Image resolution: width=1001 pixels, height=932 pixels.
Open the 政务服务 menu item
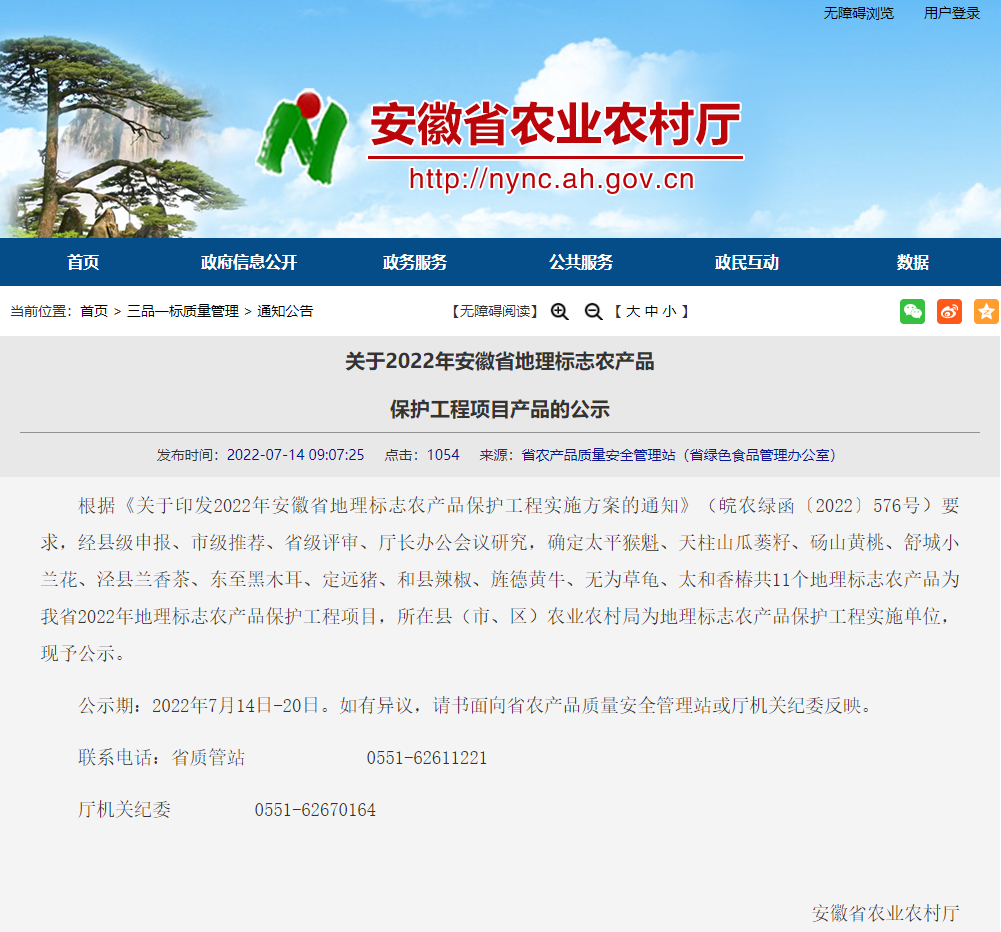pos(415,262)
